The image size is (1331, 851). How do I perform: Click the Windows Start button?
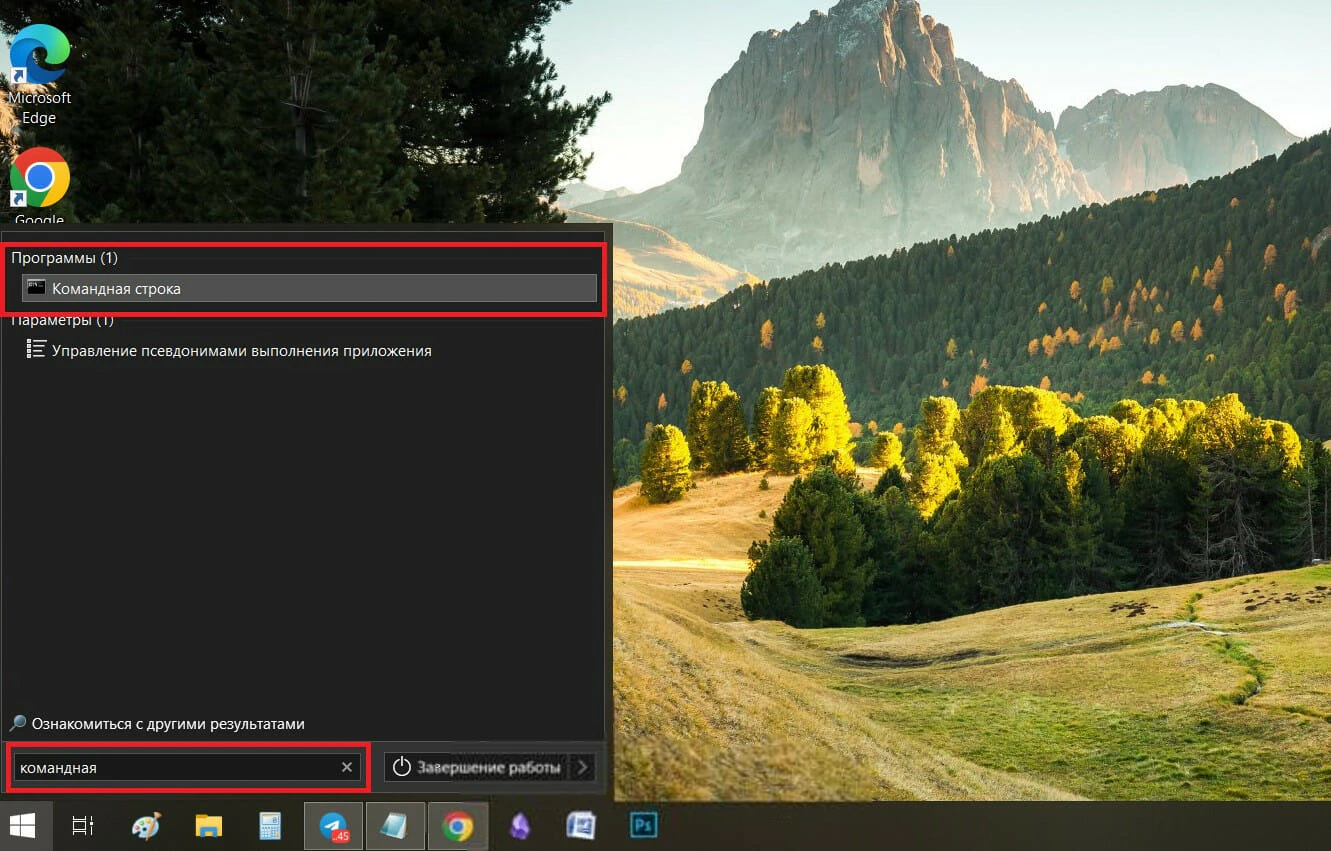point(22,826)
